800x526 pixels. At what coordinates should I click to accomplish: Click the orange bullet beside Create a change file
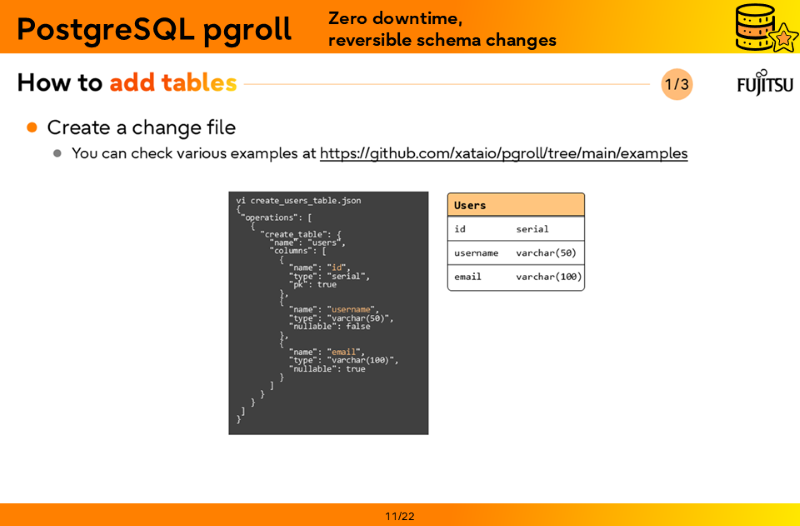[32, 127]
